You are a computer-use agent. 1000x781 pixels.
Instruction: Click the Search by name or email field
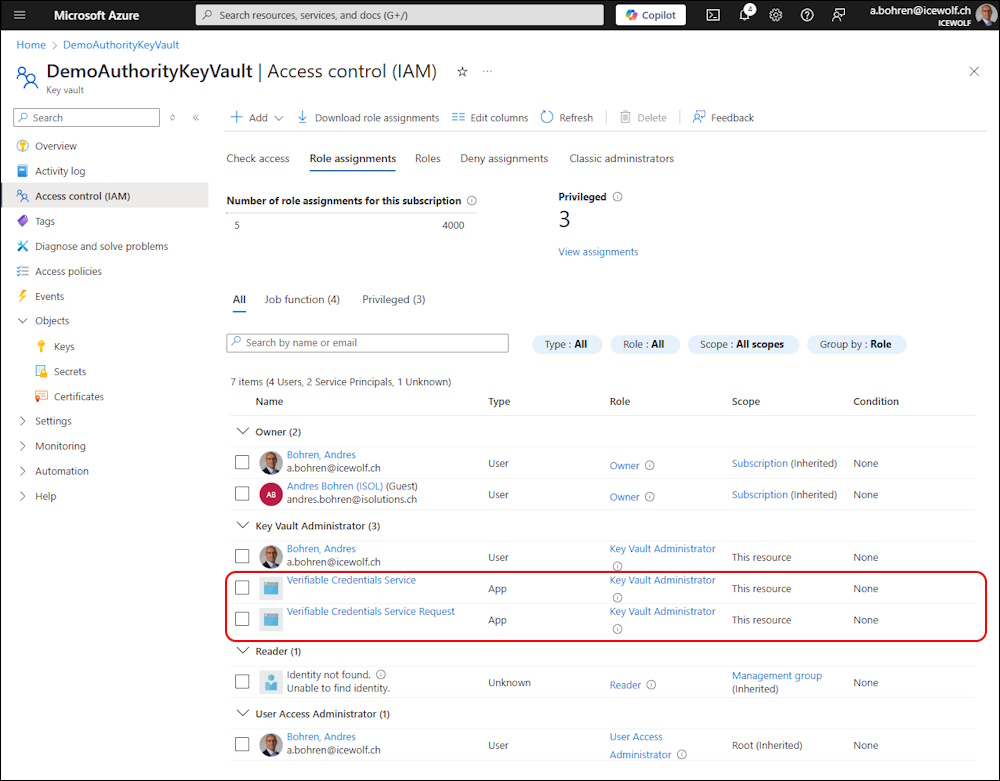coord(367,343)
